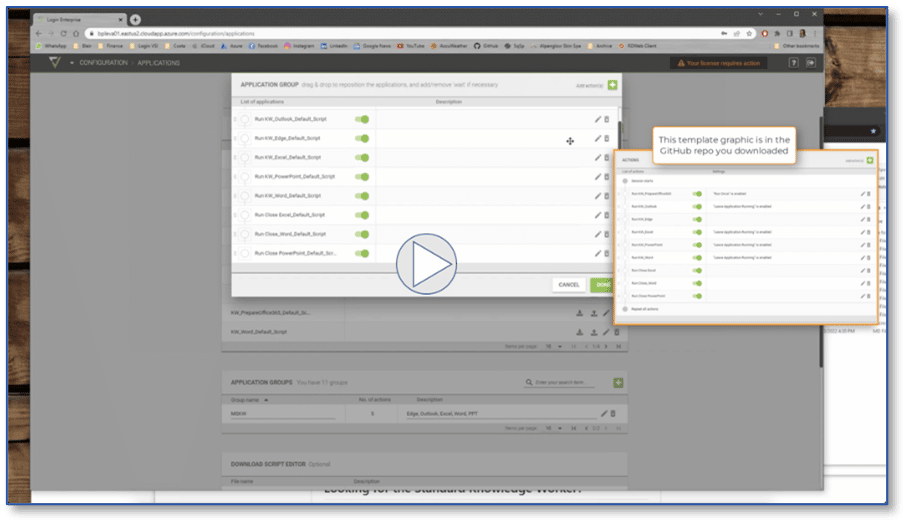Screen dimensions: 907x524
Task: Delete the Run KW_Edge_Default_Script row
Action: click(x=607, y=138)
